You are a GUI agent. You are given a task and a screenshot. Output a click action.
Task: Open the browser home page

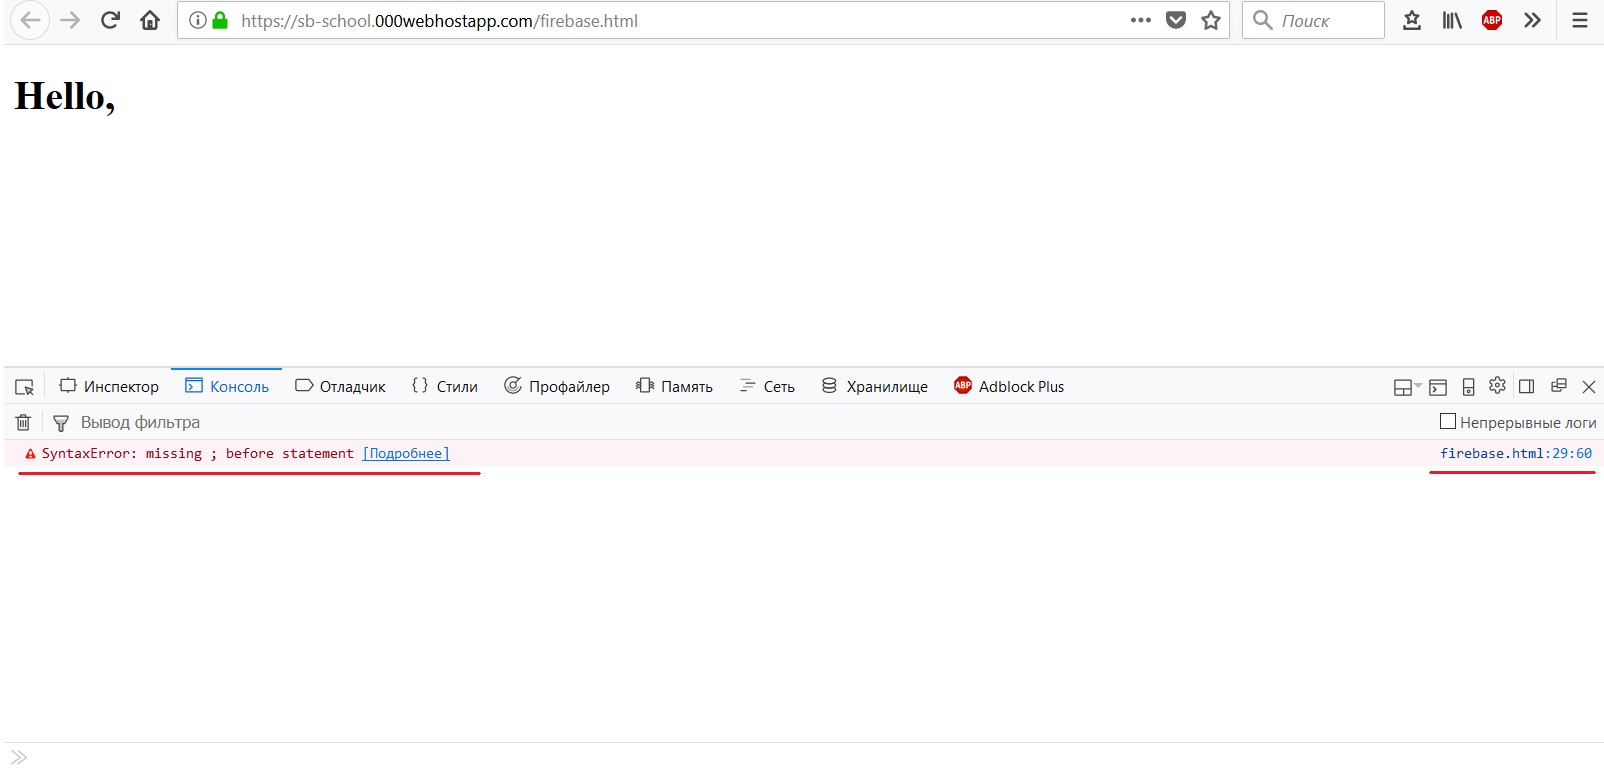tap(150, 20)
